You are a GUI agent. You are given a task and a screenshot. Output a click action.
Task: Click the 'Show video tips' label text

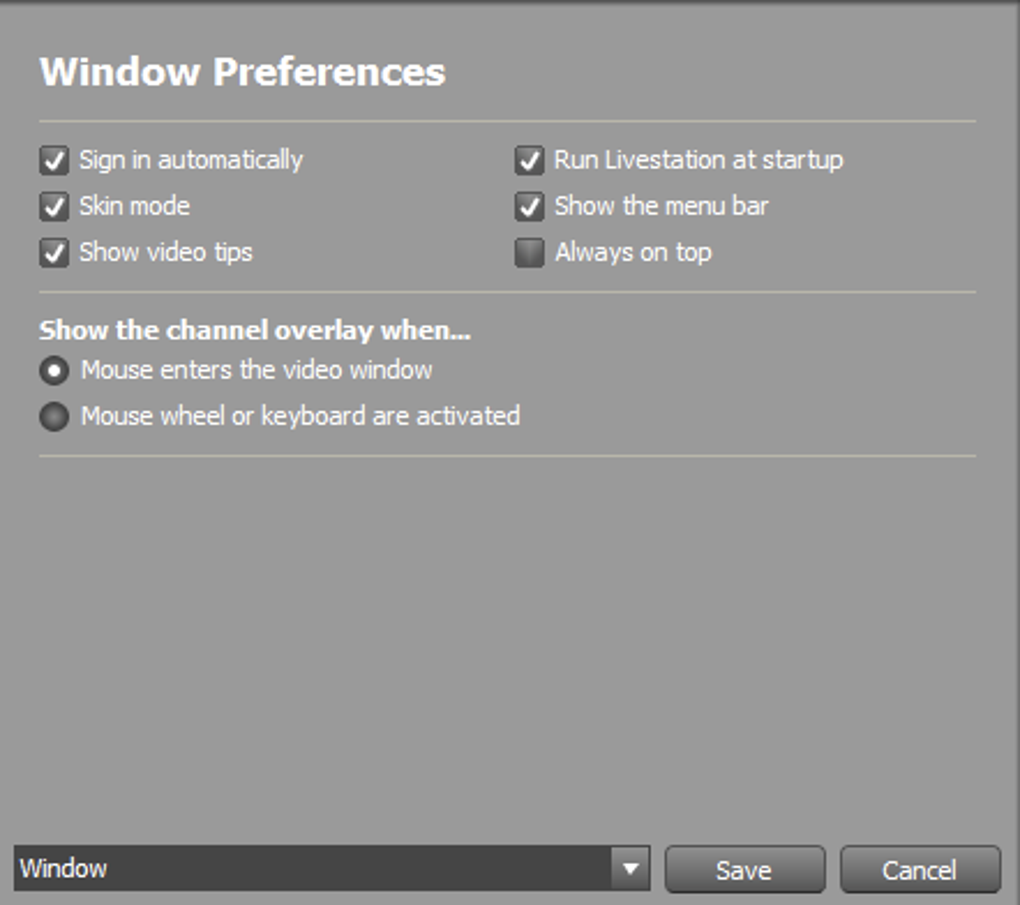point(166,253)
